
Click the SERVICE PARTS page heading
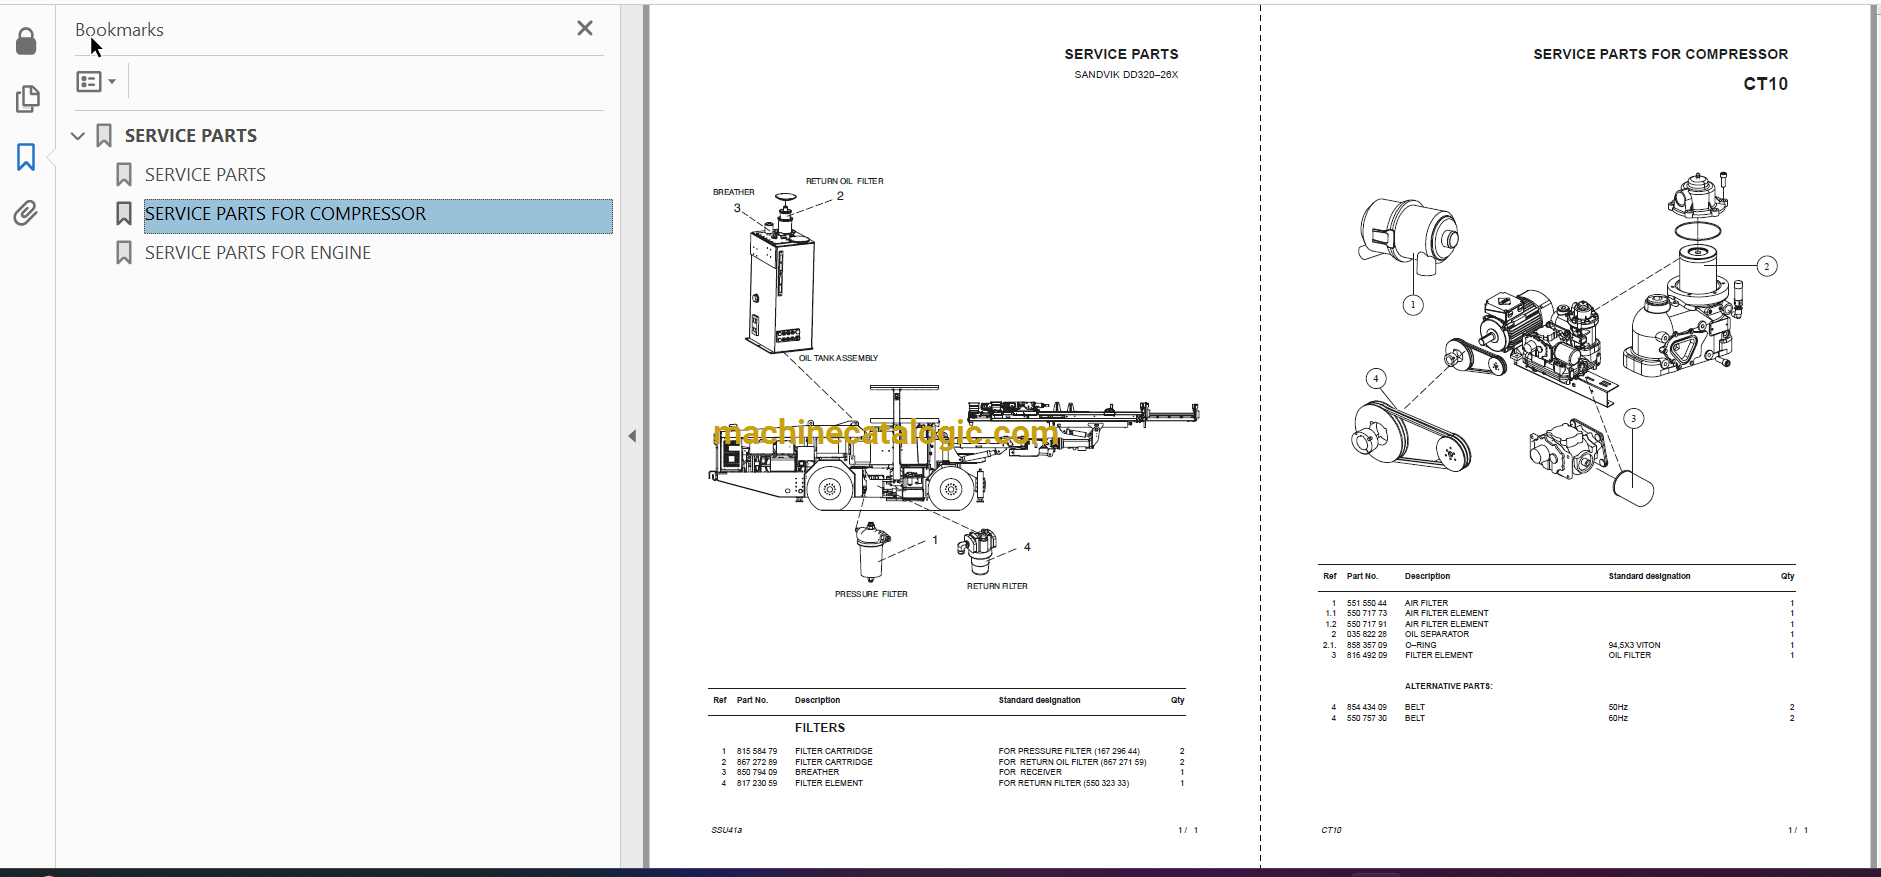pos(1121,54)
